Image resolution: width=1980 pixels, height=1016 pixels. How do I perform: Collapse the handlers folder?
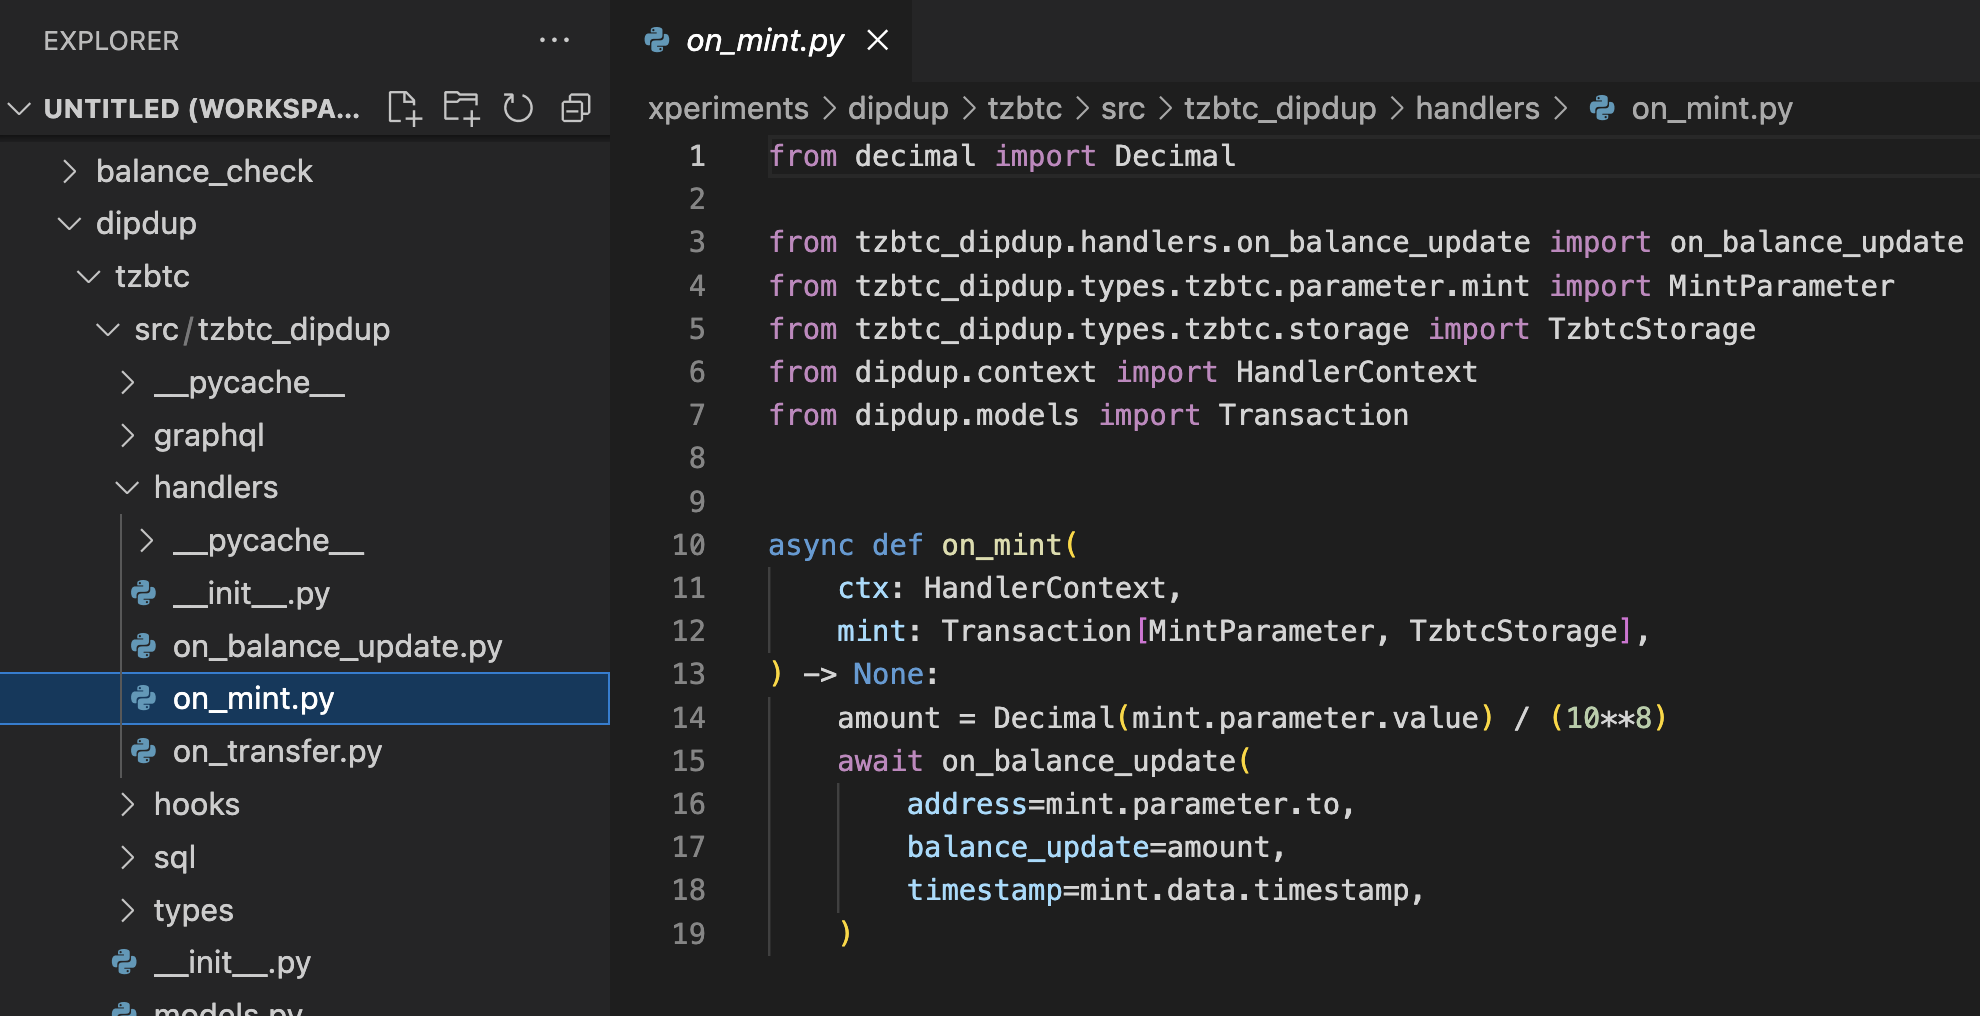[x=127, y=488]
